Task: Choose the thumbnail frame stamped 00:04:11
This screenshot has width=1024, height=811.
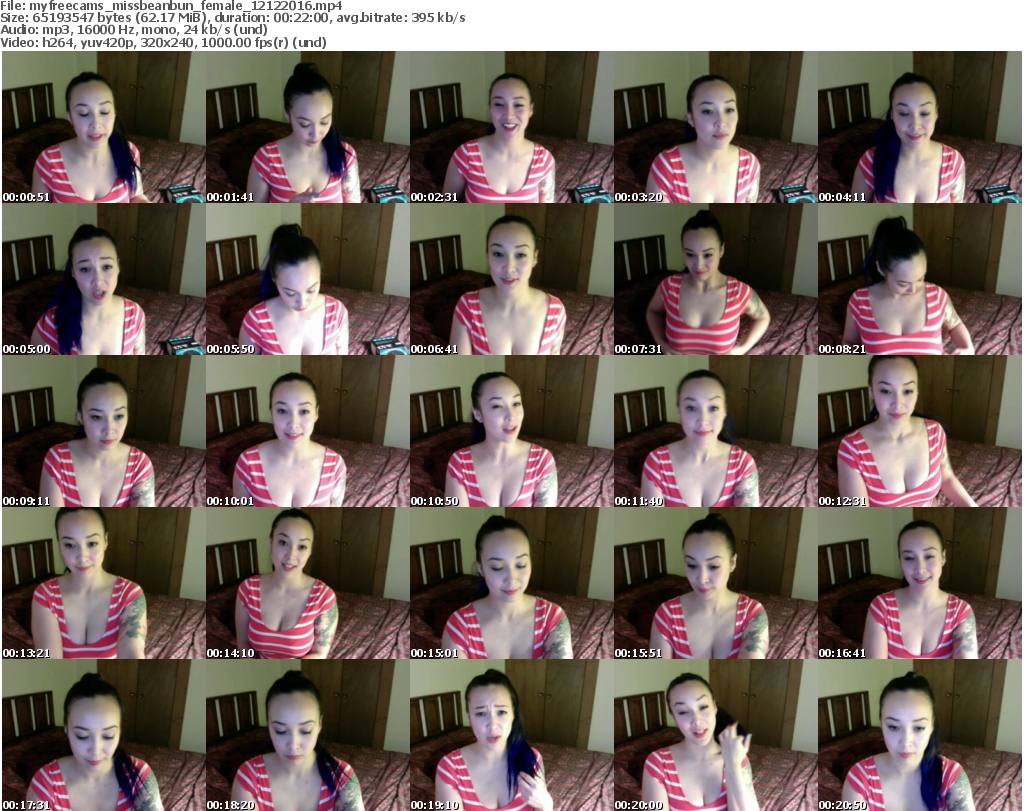Action: [x=920, y=127]
